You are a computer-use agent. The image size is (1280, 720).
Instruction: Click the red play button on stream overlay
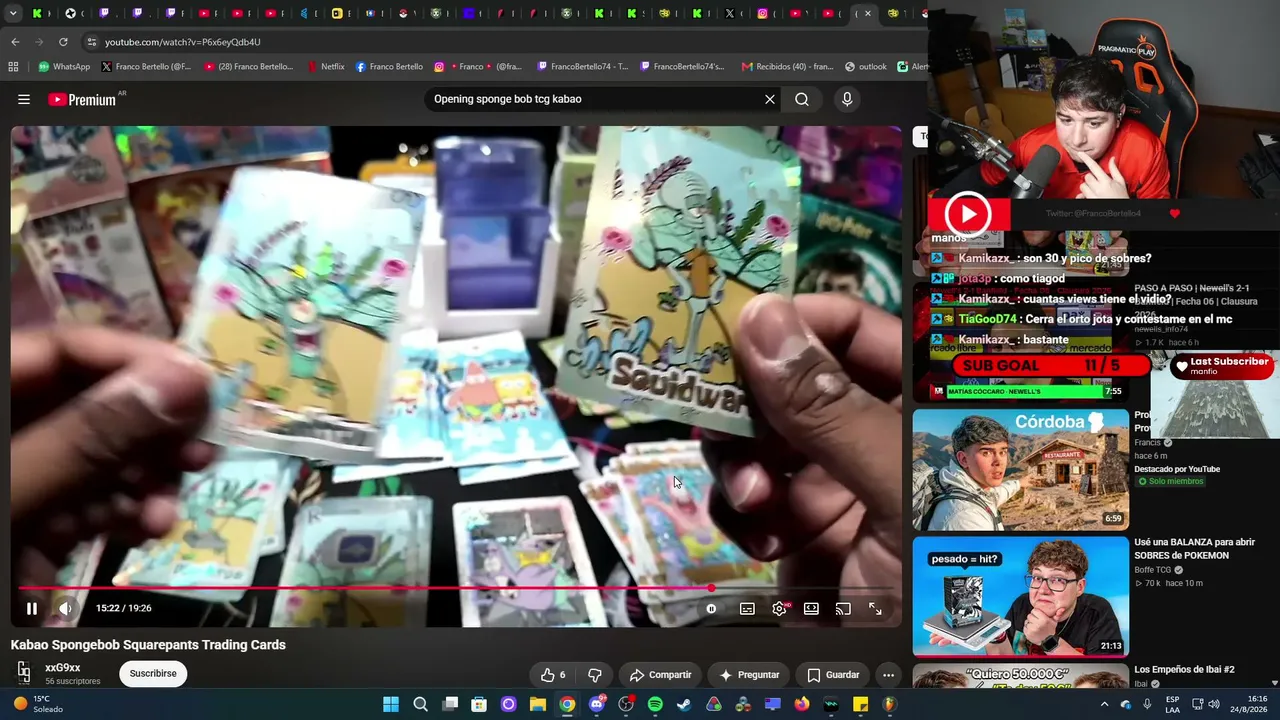[968, 214]
